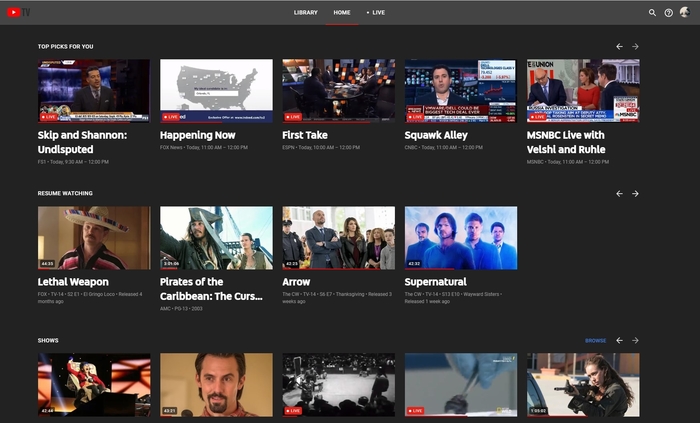Screen dimensions: 700x423
Task: Resume Pirates of the Caribbean thumbnail
Action: coord(216,238)
